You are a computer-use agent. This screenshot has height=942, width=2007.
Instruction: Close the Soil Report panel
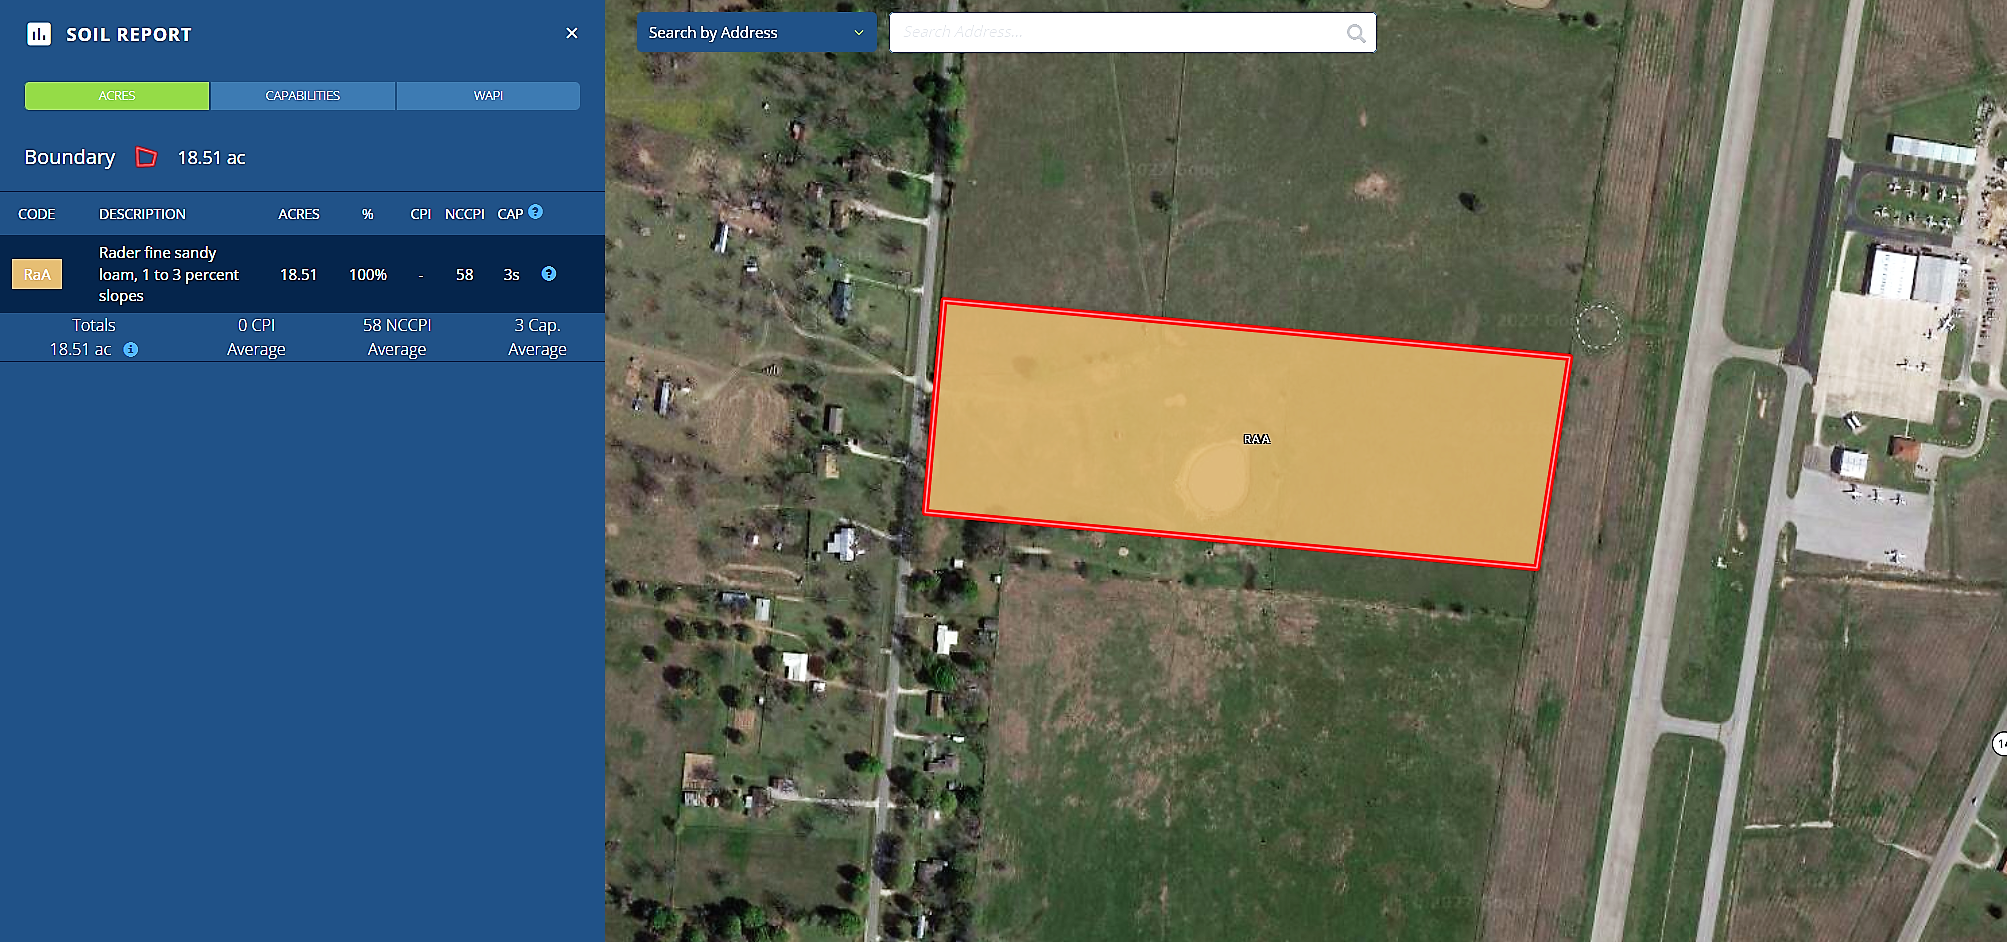point(572,33)
